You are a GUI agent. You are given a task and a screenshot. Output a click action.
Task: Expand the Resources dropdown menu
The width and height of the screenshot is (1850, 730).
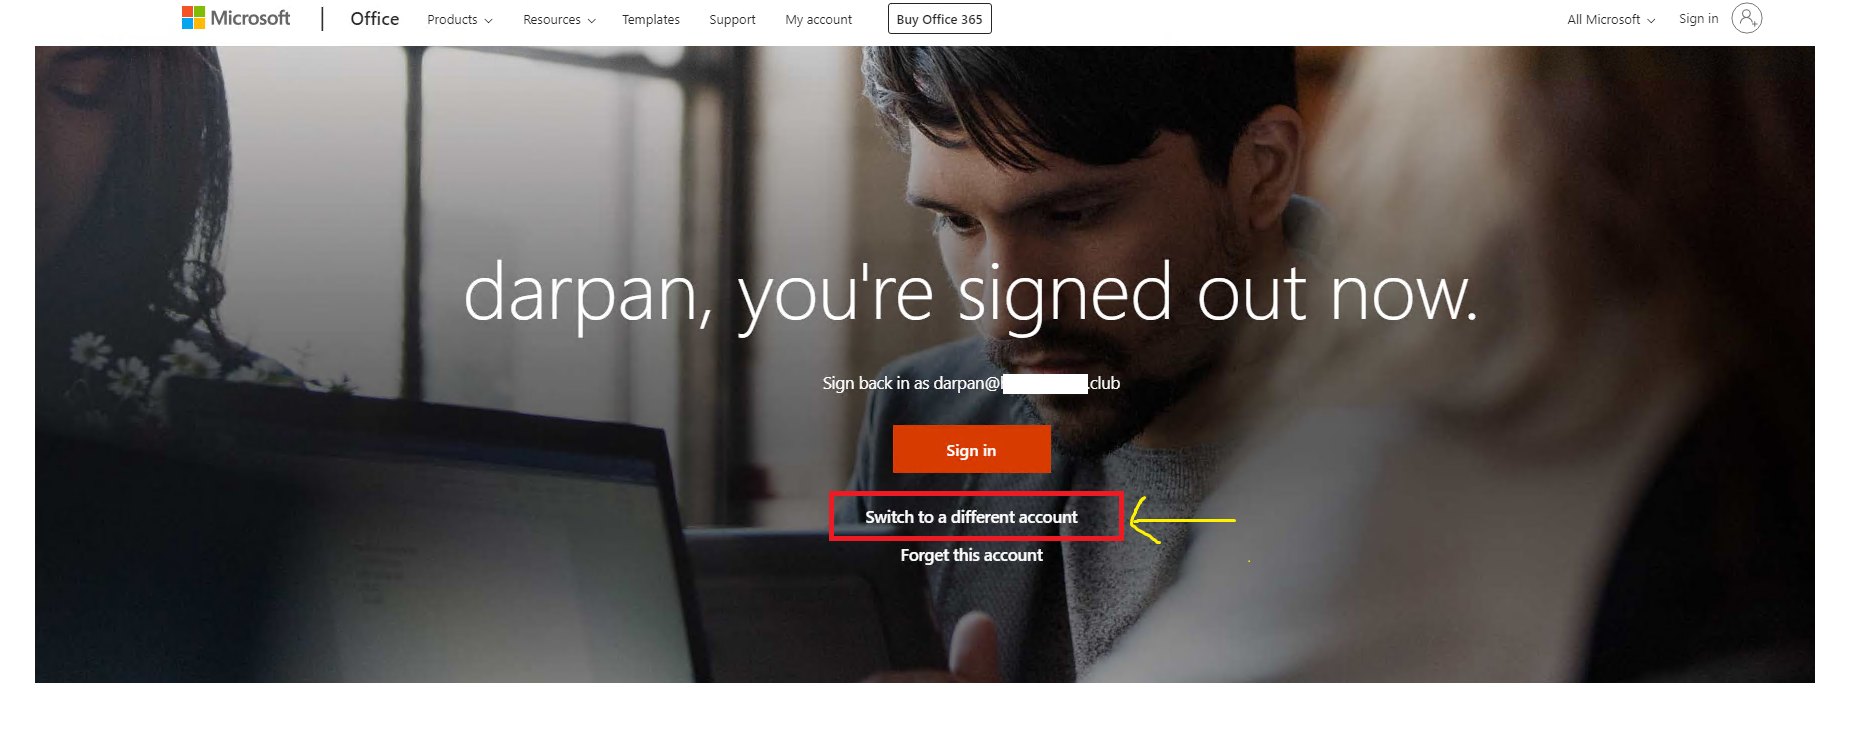tap(559, 19)
